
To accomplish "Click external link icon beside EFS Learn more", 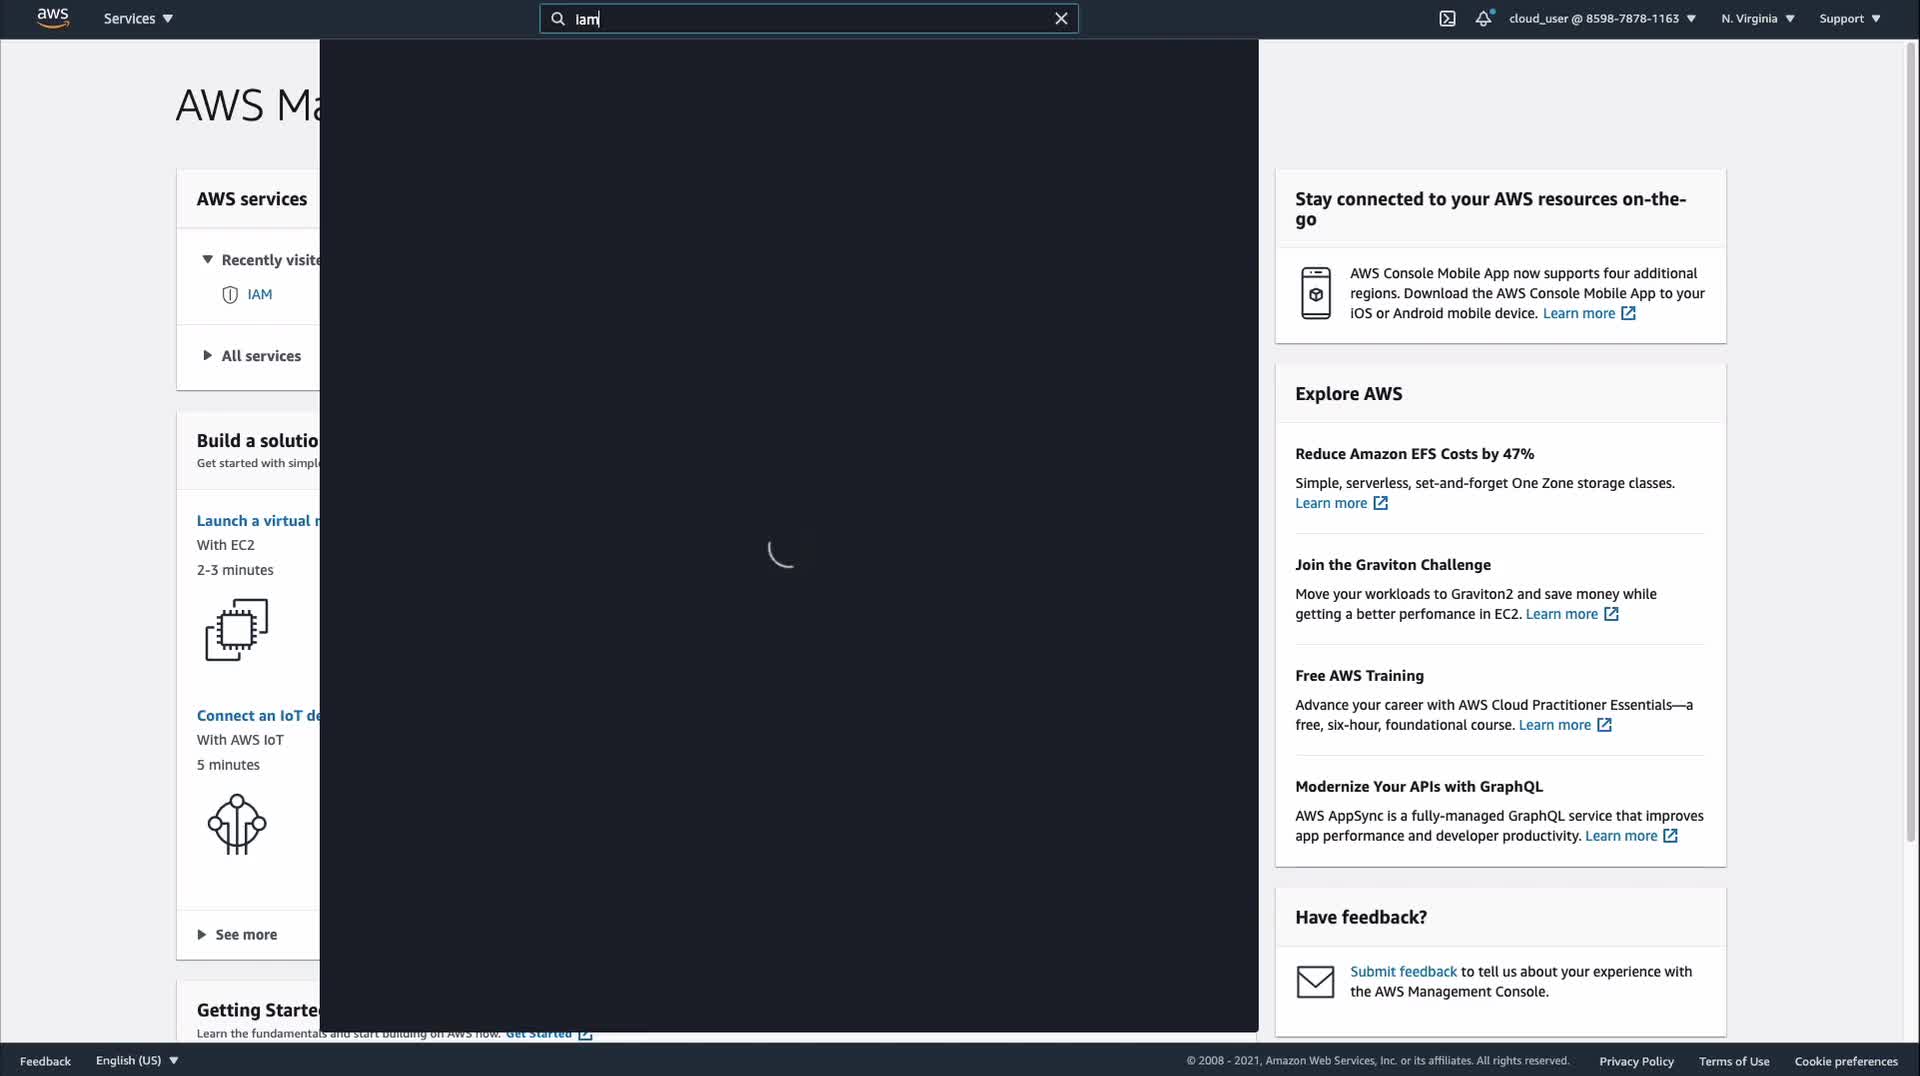I will [x=1381, y=503].
